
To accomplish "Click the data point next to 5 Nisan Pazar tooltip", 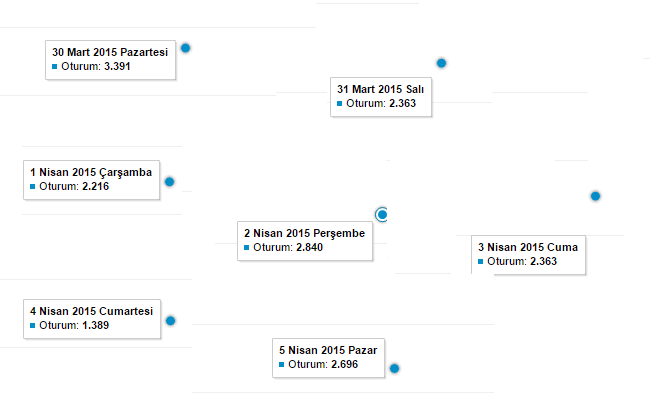I will point(394,368).
